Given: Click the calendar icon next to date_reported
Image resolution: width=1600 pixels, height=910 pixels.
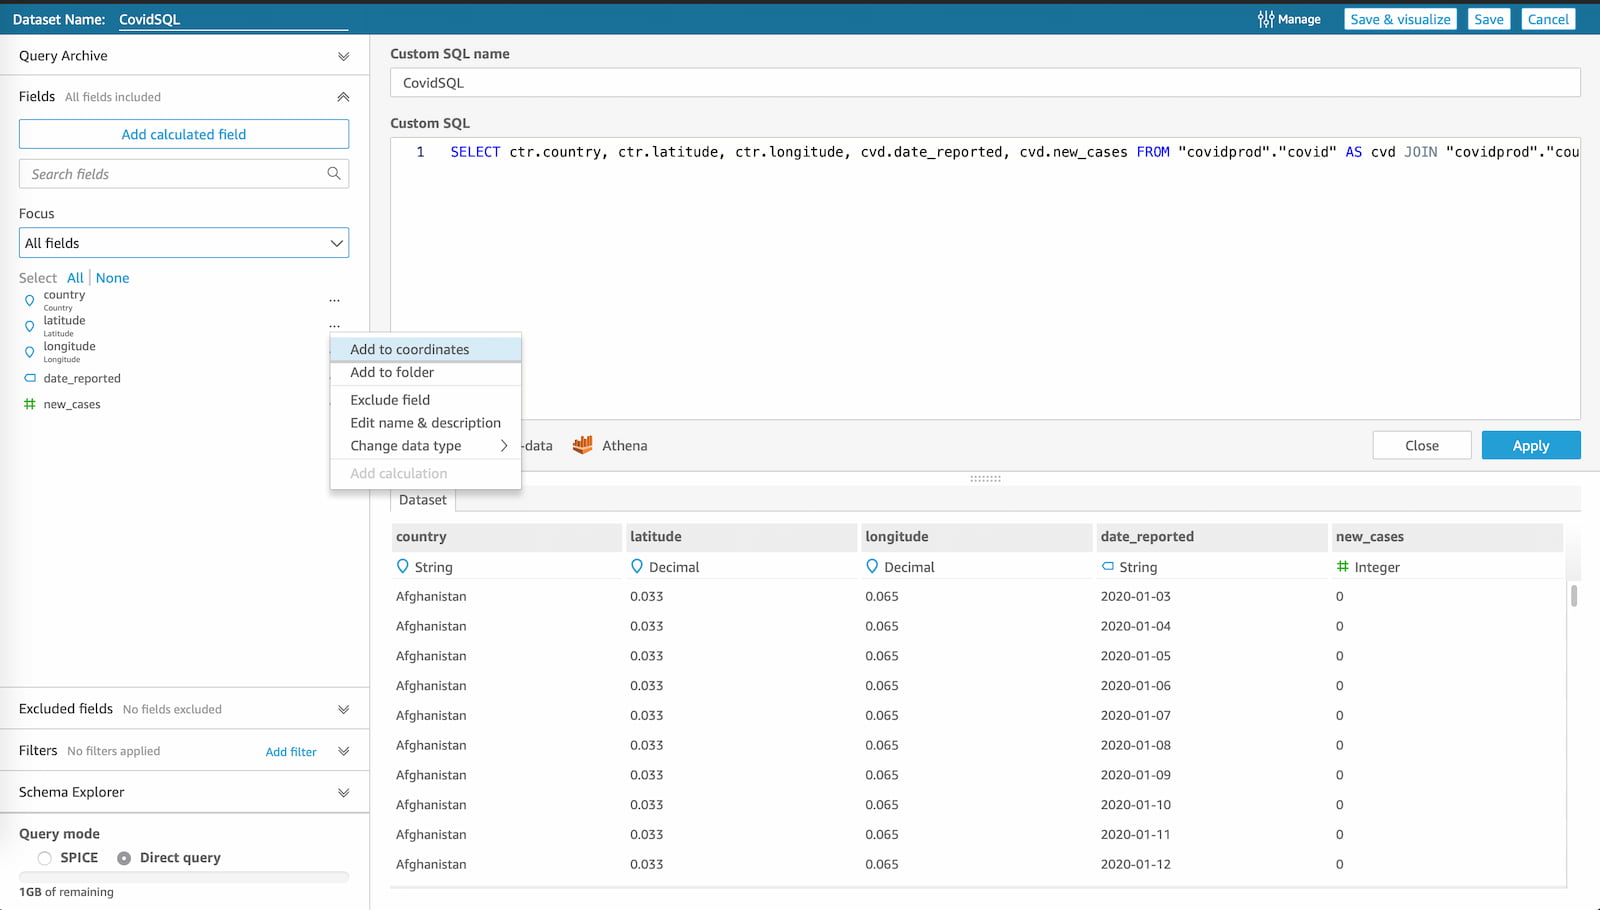Looking at the screenshot, I should [x=28, y=378].
